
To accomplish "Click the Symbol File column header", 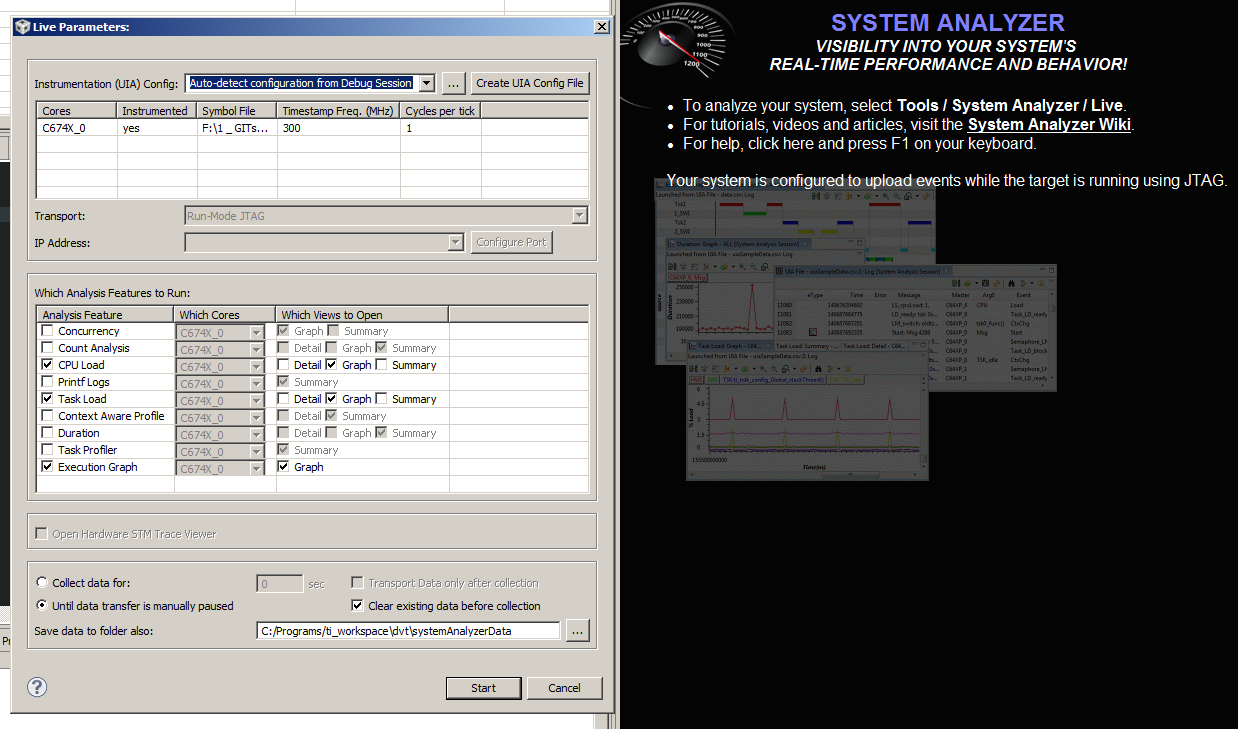I will (x=236, y=111).
